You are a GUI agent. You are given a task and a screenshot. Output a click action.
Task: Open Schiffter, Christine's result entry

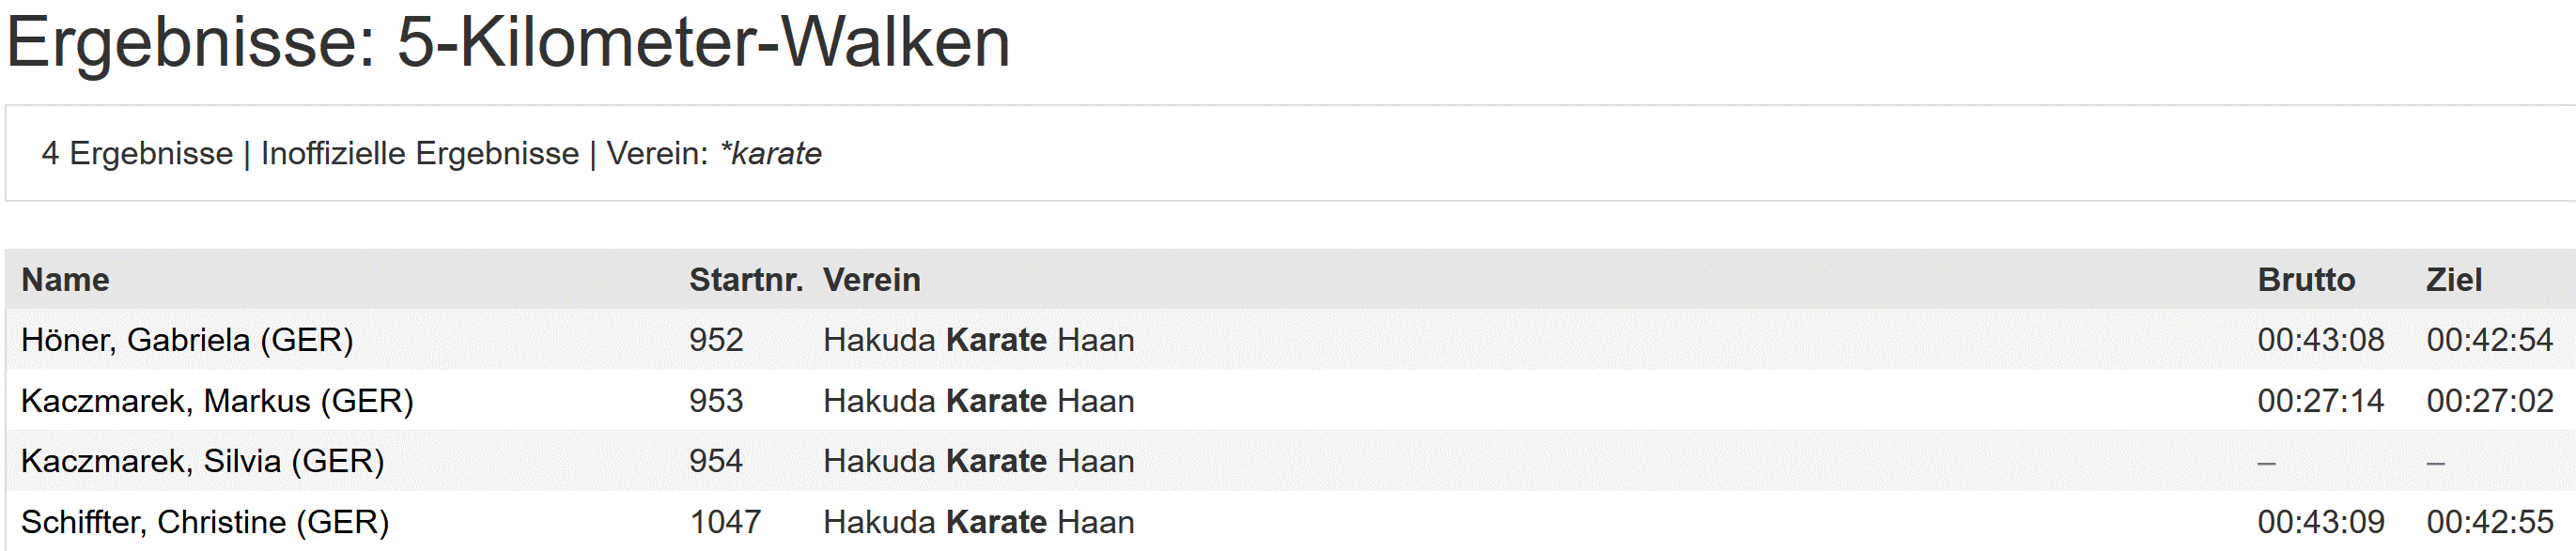(205, 522)
